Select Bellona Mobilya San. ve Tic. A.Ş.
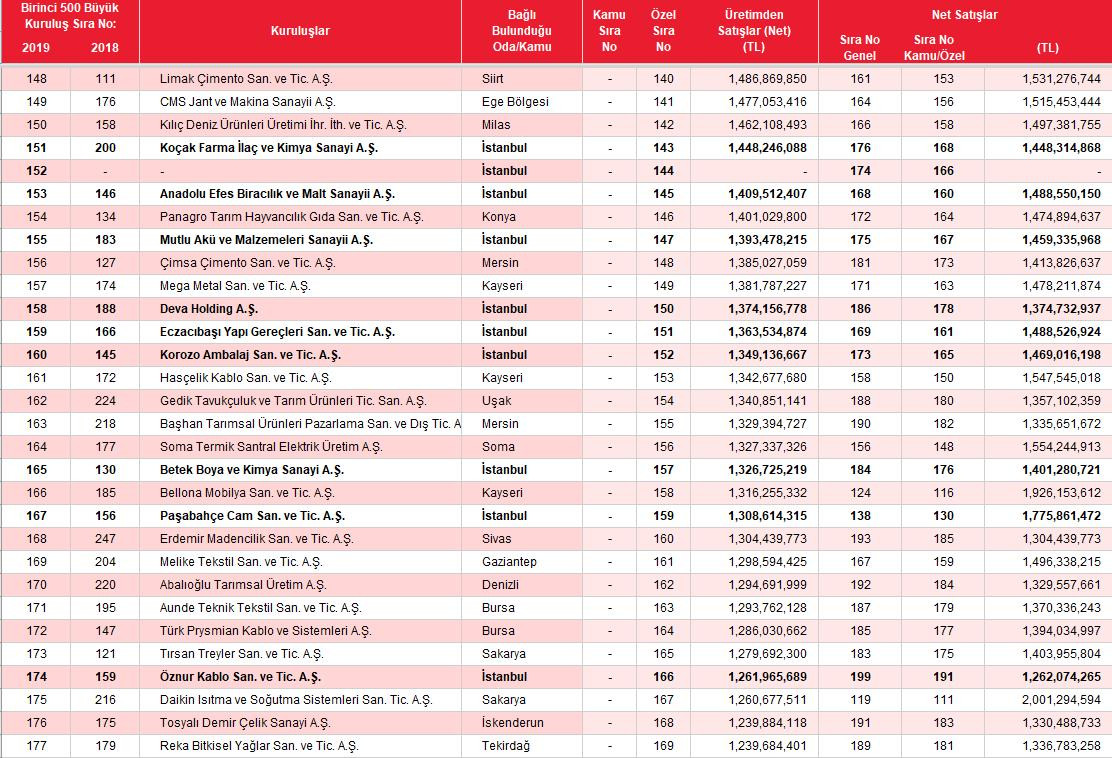Viewport: 1112px width, 758px height. point(247,493)
